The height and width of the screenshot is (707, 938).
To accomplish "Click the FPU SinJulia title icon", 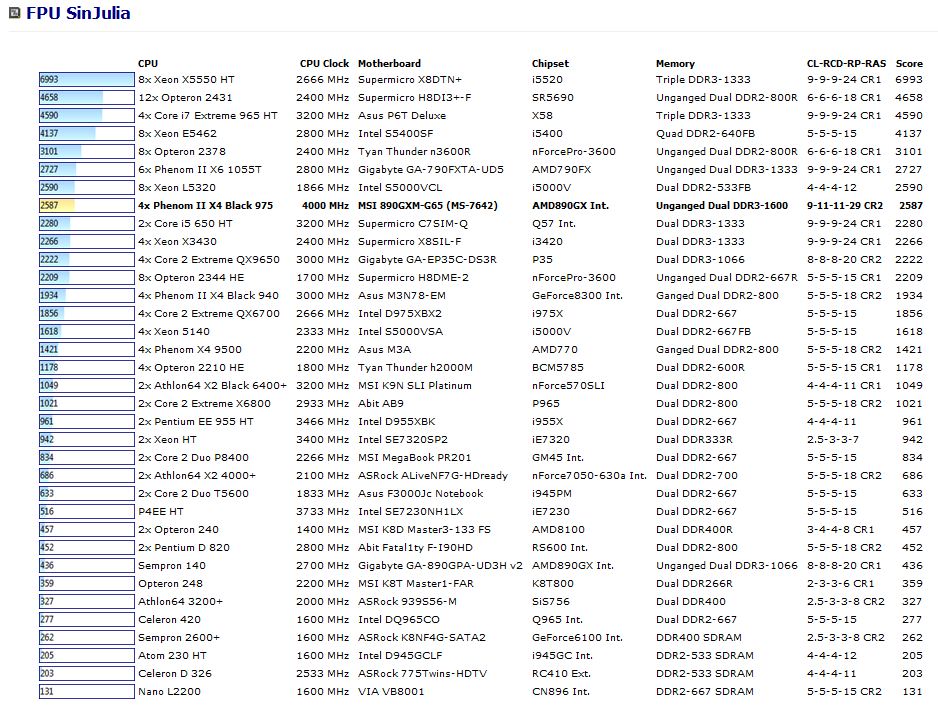I will pyautogui.click(x=15, y=15).
